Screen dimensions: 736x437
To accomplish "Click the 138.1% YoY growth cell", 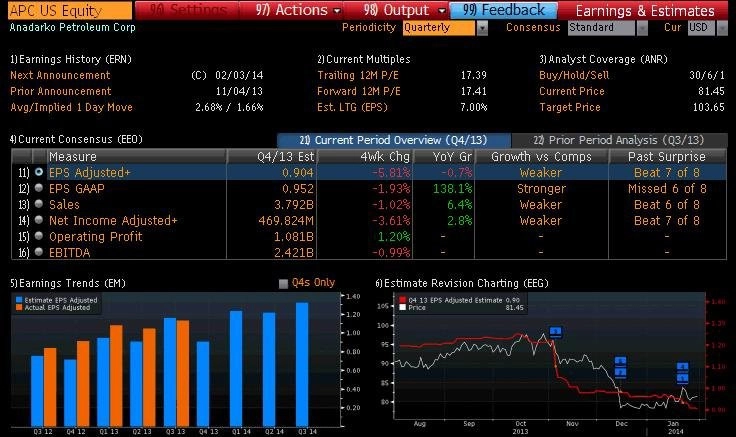I will 452,189.
